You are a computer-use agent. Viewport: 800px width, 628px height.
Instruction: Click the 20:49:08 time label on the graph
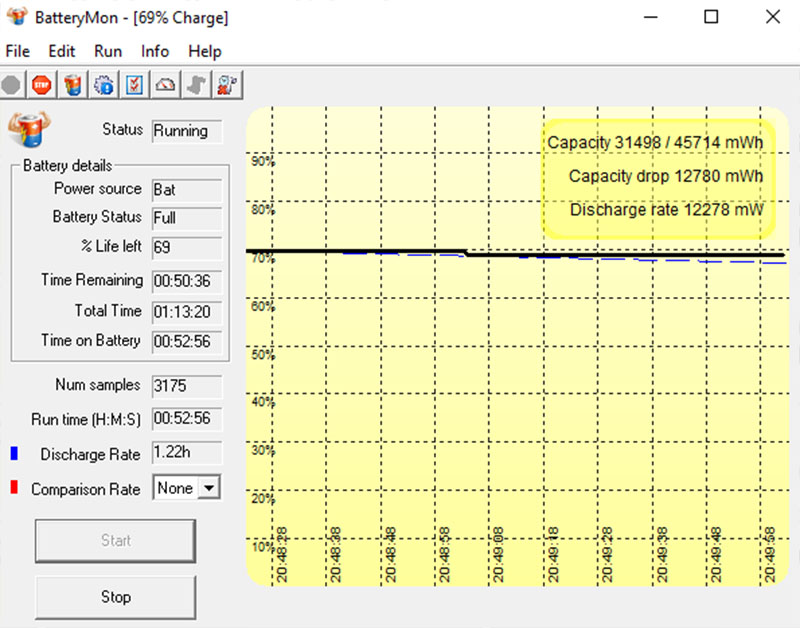point(498,555)
